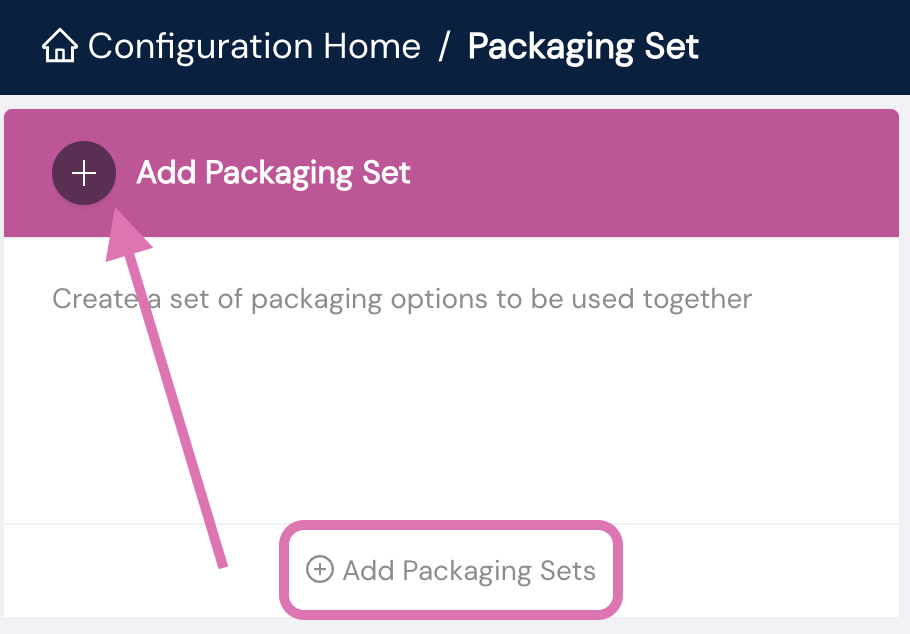Open Add Packaging Set via the round purple button
The image size is (910, 634).
coord(83,172)
